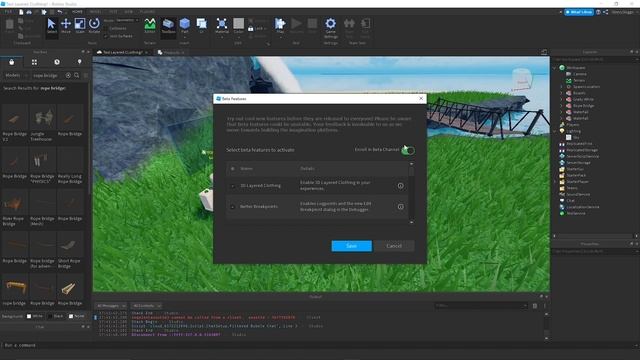Click the info icon for 3D Layered Clothing

400,186
